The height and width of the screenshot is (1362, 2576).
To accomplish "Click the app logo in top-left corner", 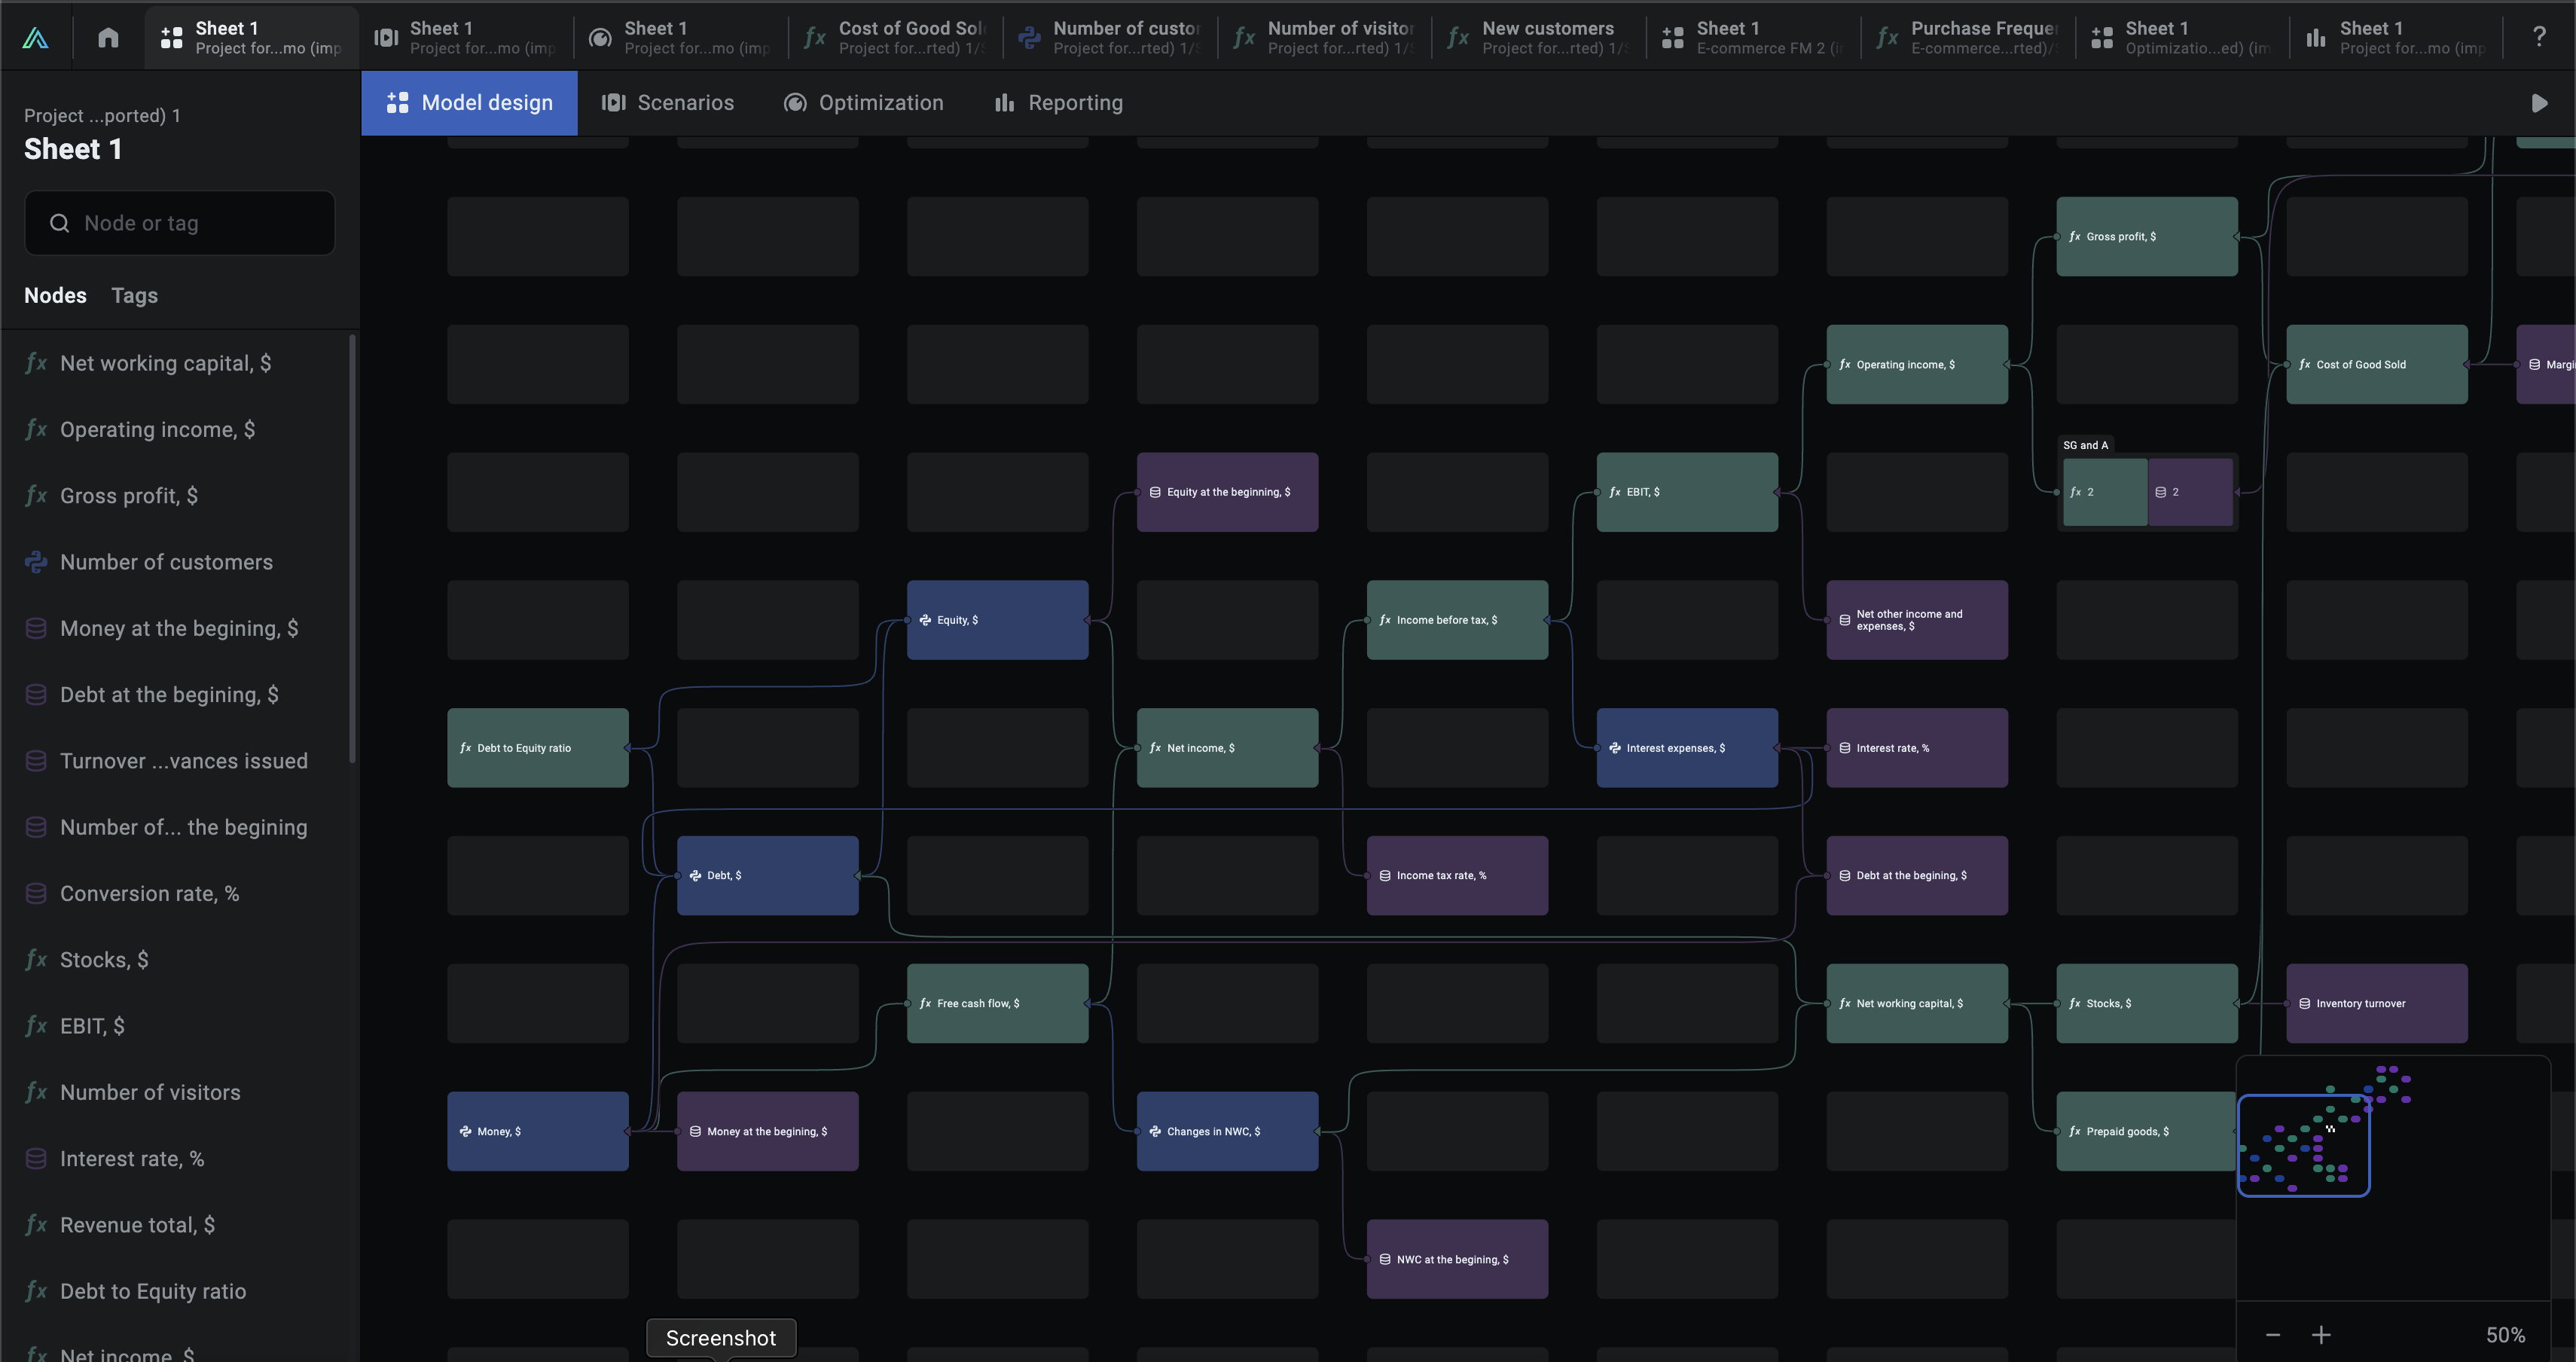I will pyautogui.click(x=36, y=37).
